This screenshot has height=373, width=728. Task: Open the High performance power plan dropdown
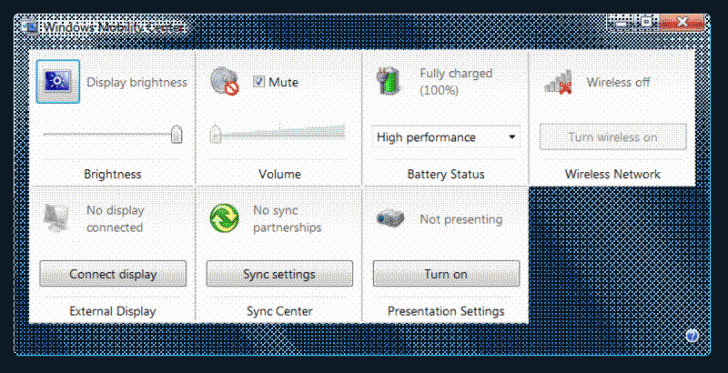click(446, 137)
